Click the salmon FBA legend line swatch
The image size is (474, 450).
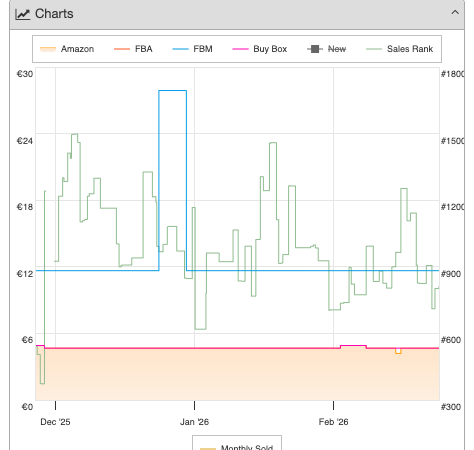point(122,49)
